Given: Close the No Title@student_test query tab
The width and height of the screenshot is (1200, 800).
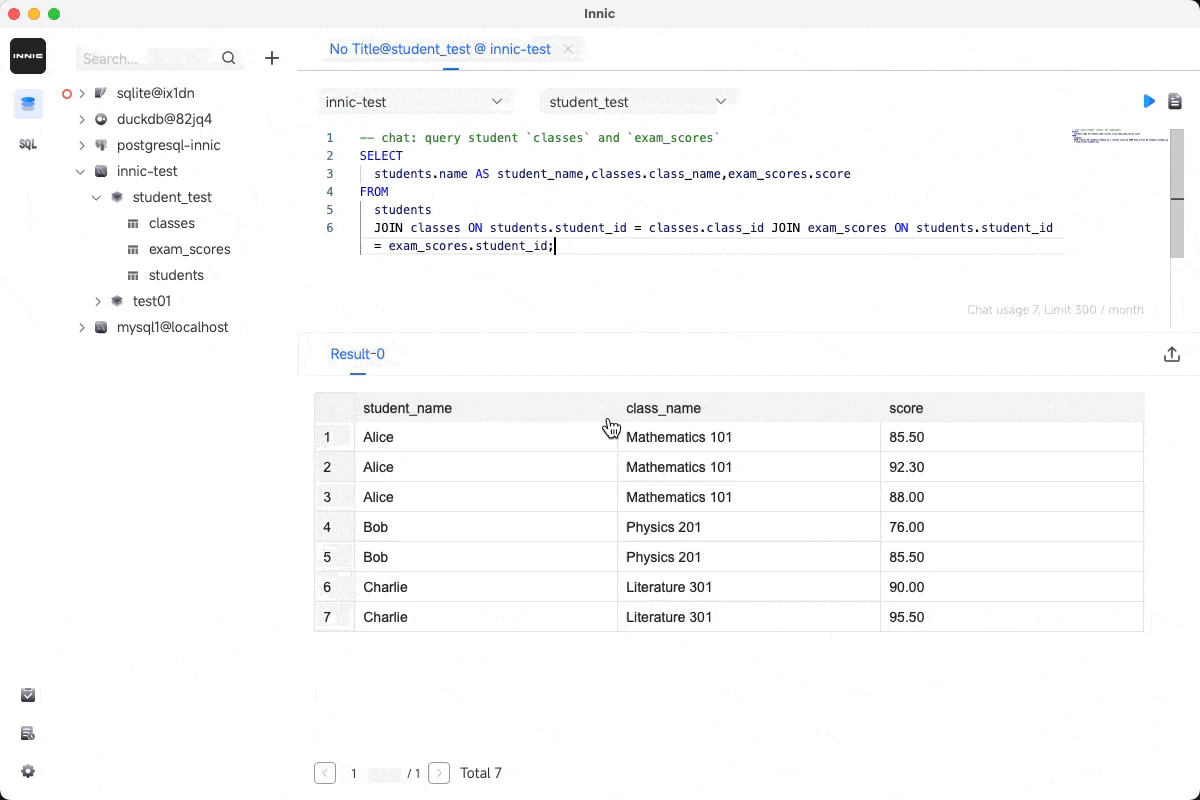Looking at the screenshot, I should 568,49.
